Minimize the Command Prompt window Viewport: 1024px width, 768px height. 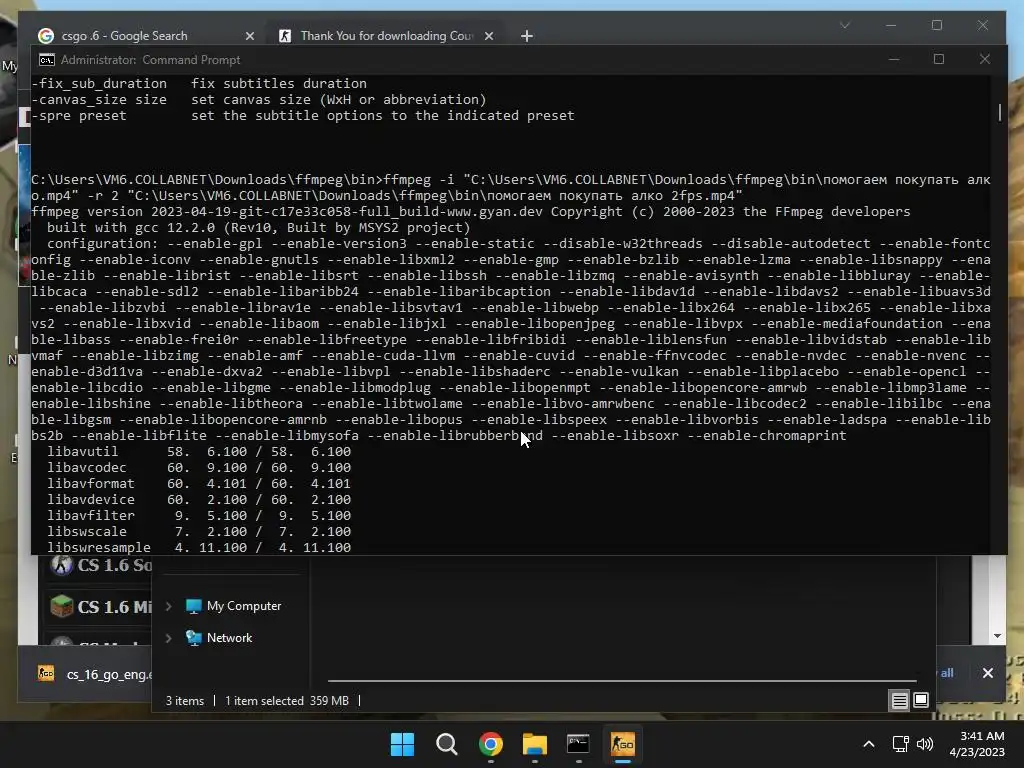[x=894, y=59]
